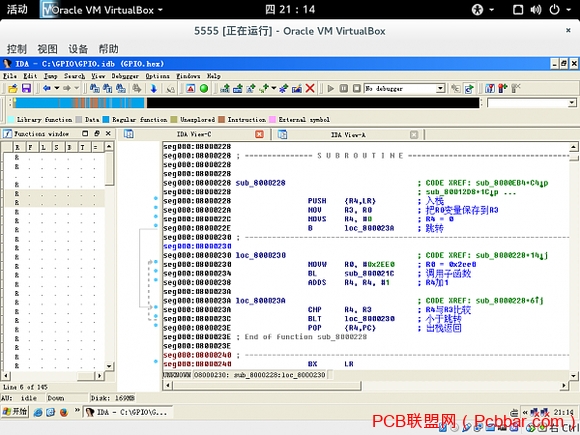Viewport: 580px width, 435px height.
Task: Terminate the process with stop icon
Action: pyautogui.click(x=357, y=88)
